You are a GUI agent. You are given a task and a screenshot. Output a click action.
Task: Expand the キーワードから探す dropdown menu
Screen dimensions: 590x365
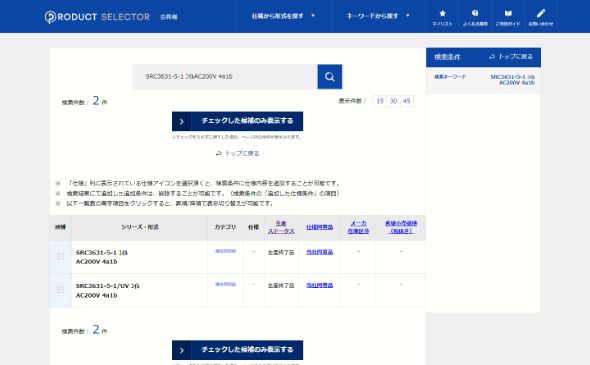378,16
